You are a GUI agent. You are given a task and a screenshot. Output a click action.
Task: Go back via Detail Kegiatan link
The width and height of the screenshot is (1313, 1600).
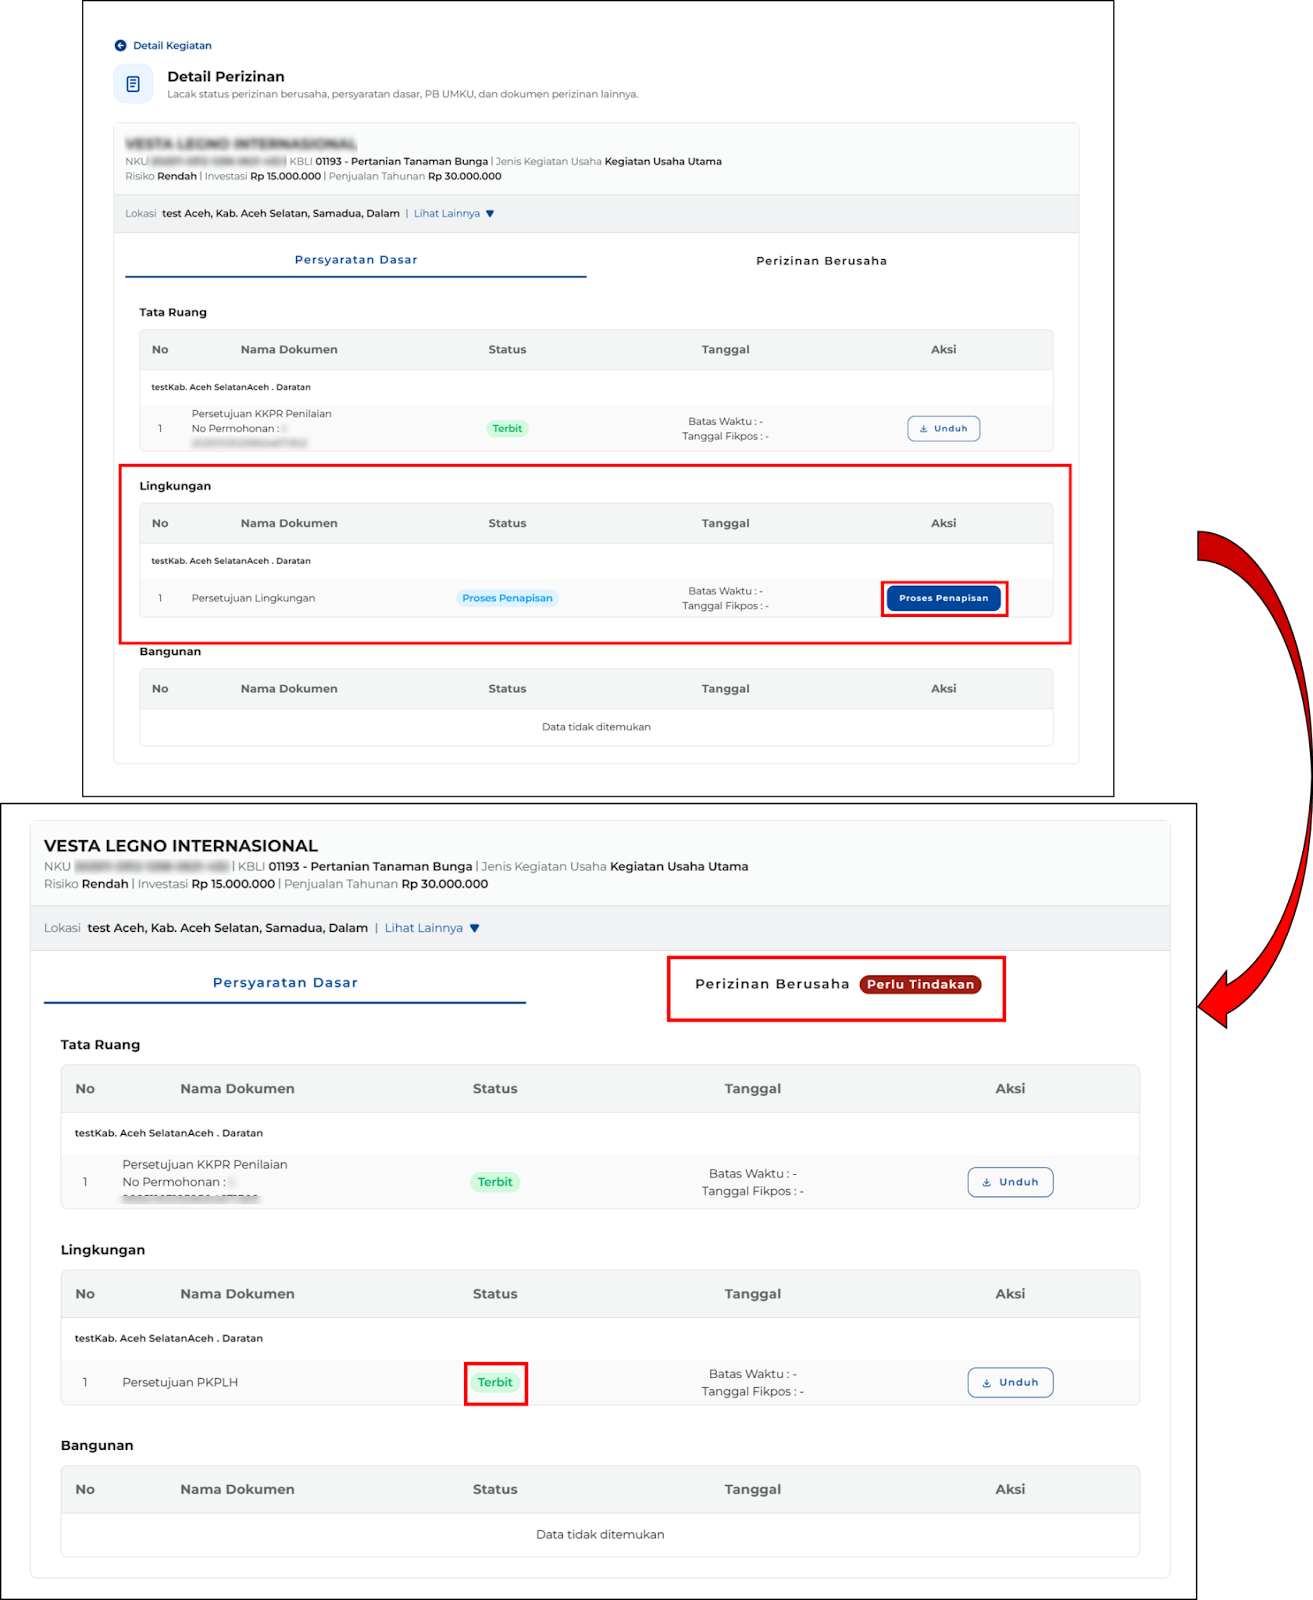point(172,46)
